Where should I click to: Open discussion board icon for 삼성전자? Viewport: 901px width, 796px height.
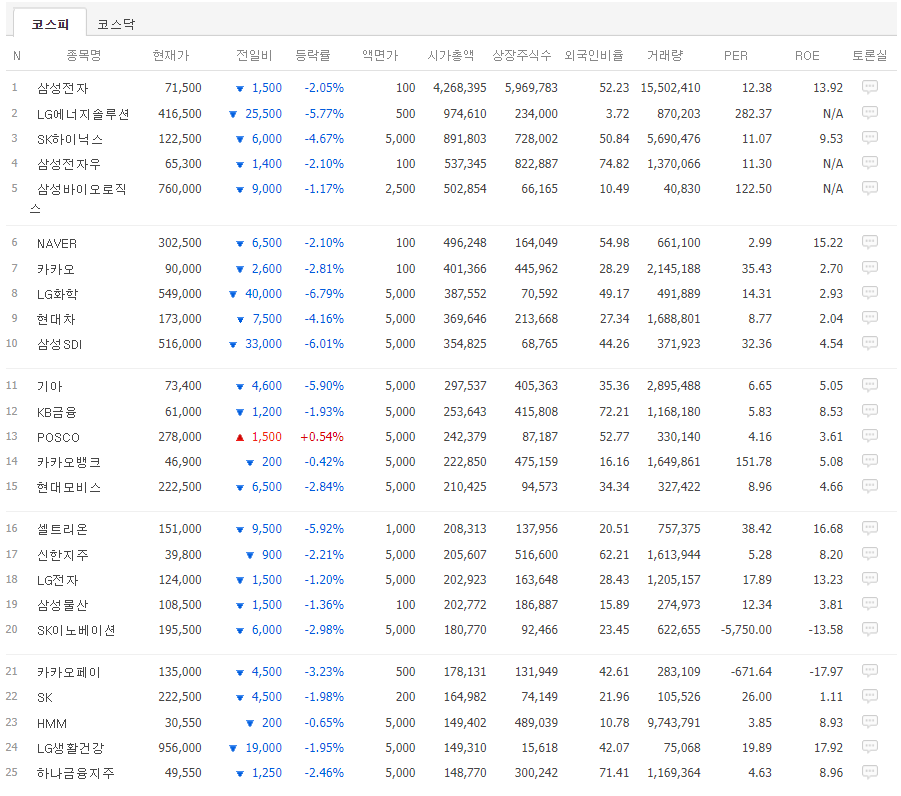coord(869,88)
